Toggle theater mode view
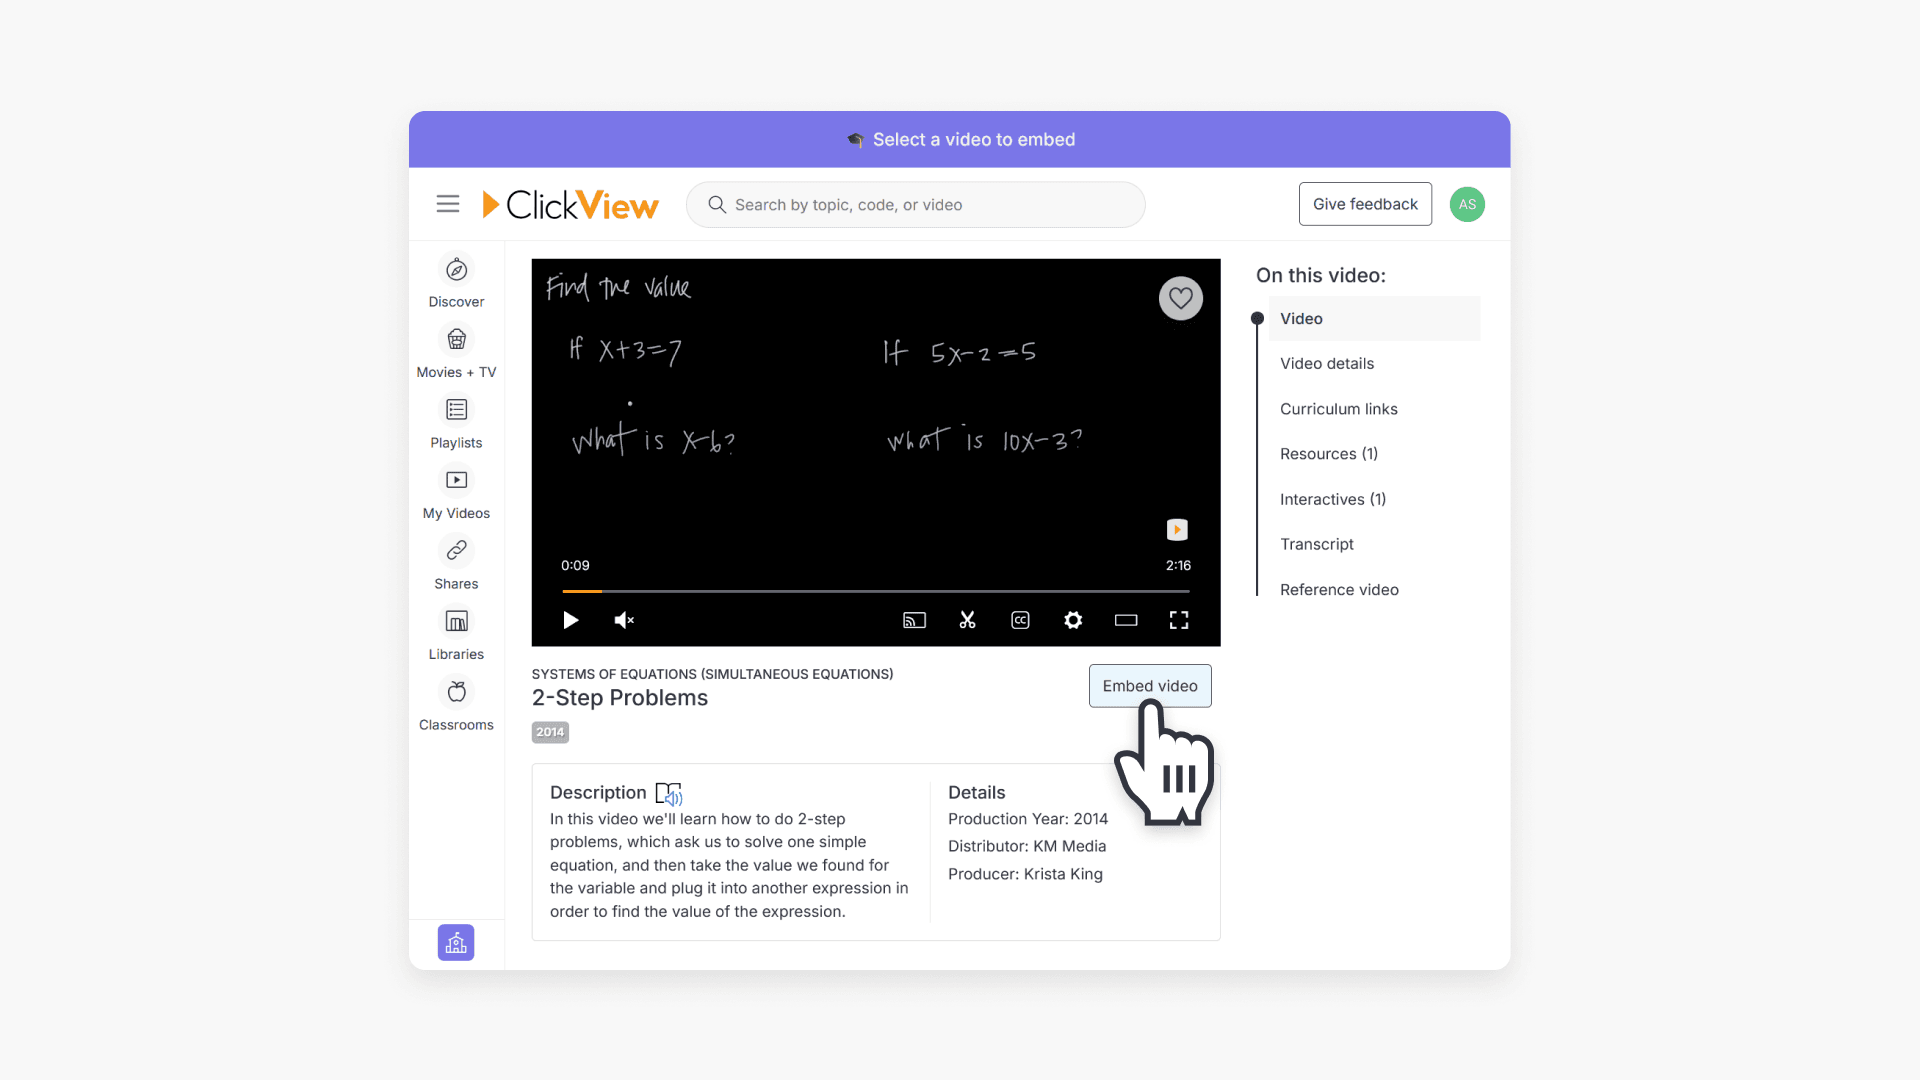 [1126, 620]
